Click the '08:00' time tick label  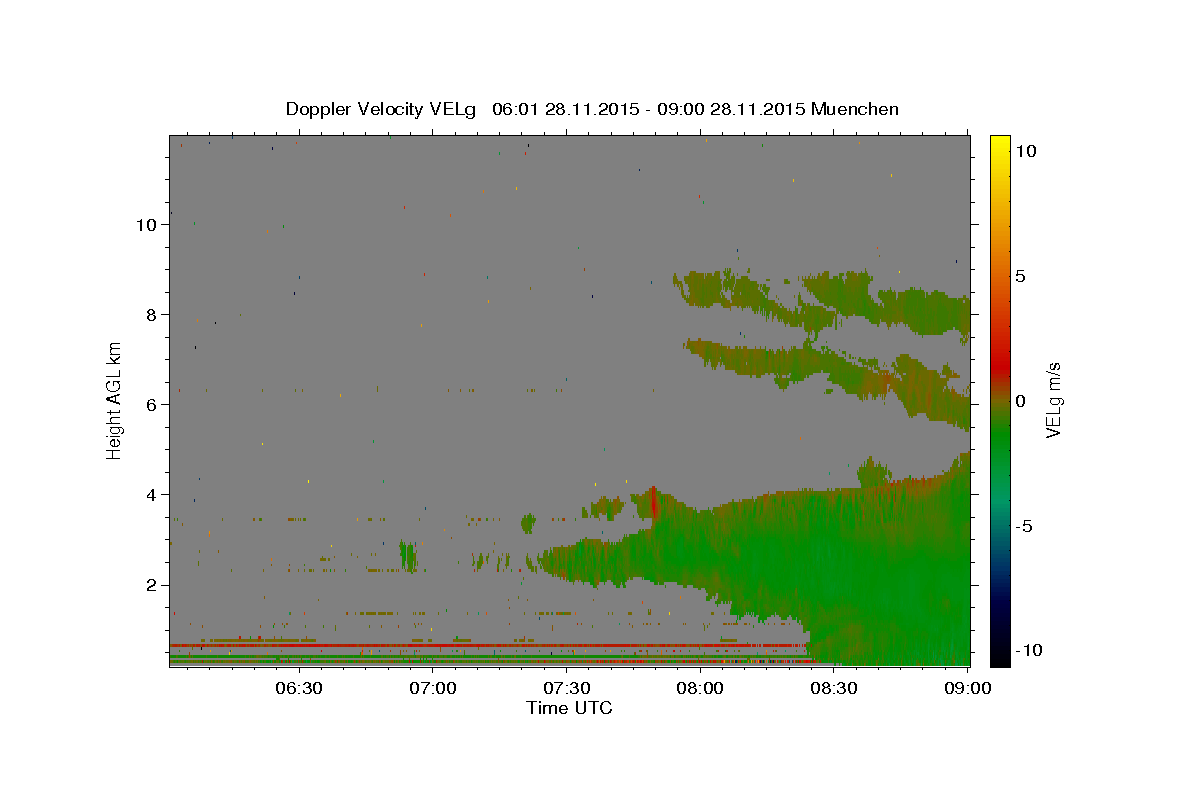(x=700, y=688)
